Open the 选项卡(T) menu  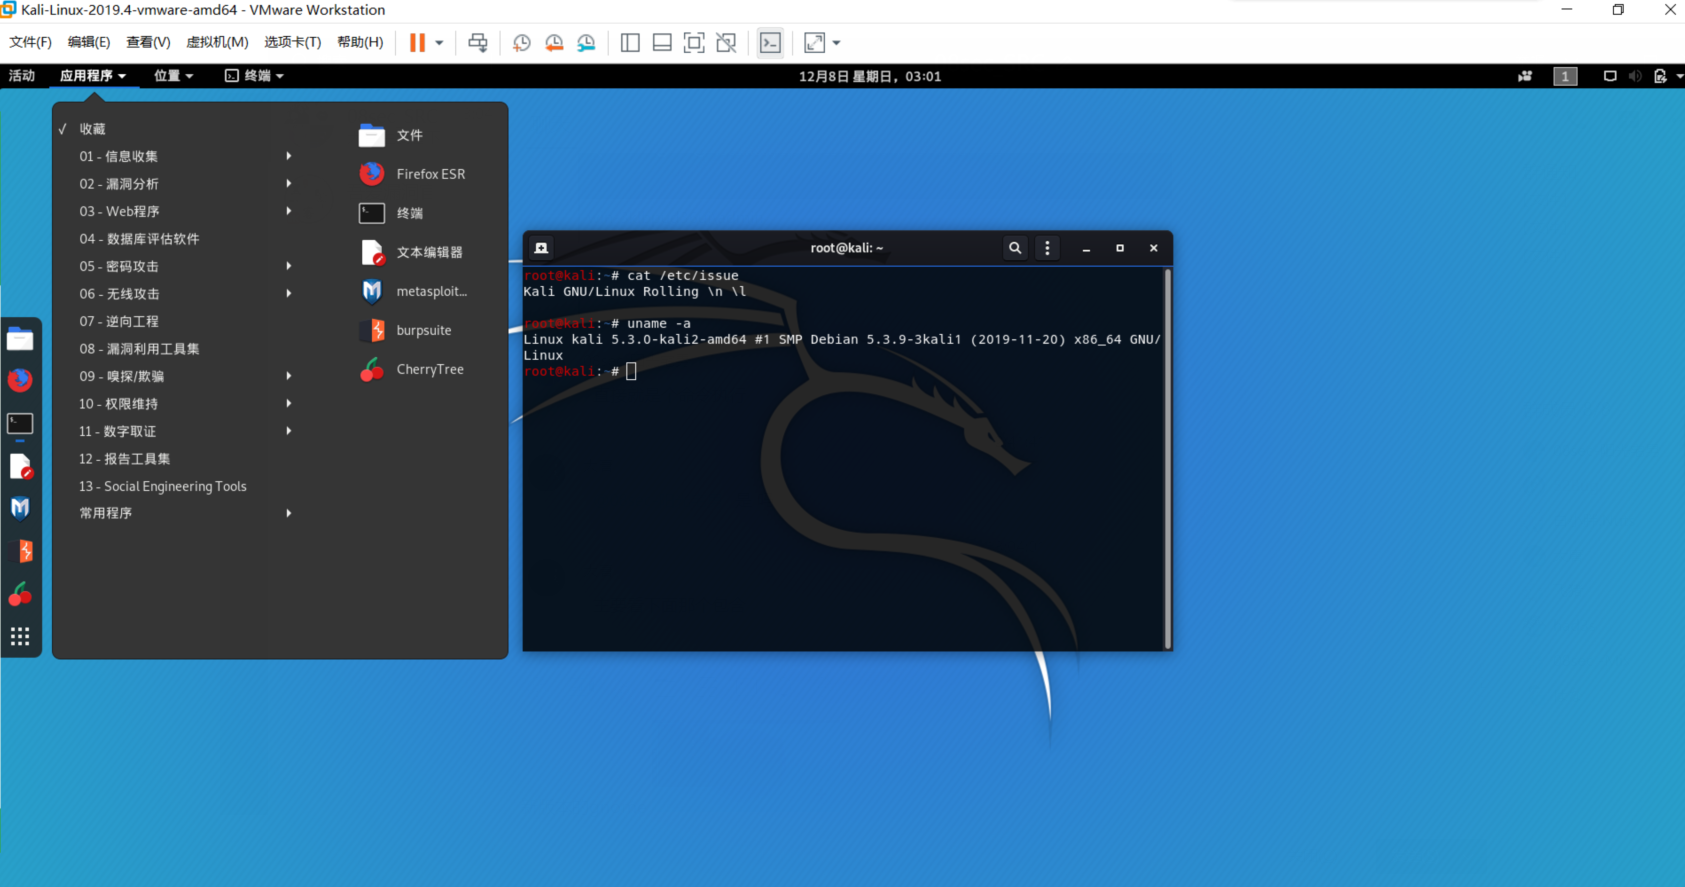pos(292,42)
